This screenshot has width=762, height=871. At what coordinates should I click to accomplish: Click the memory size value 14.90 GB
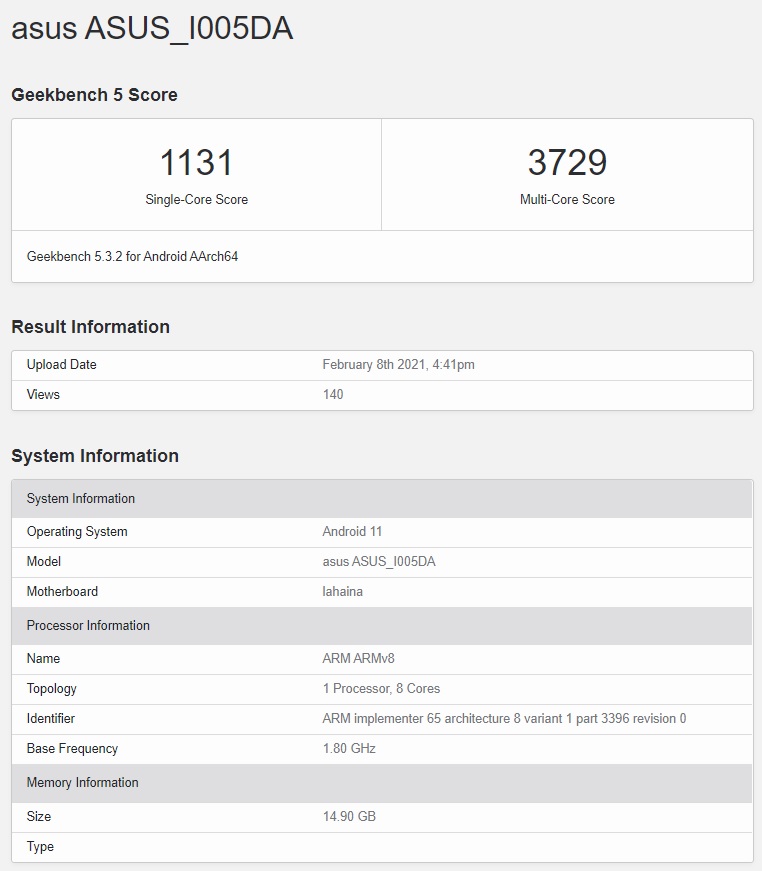pyautogui.click(x=349, y=817)
